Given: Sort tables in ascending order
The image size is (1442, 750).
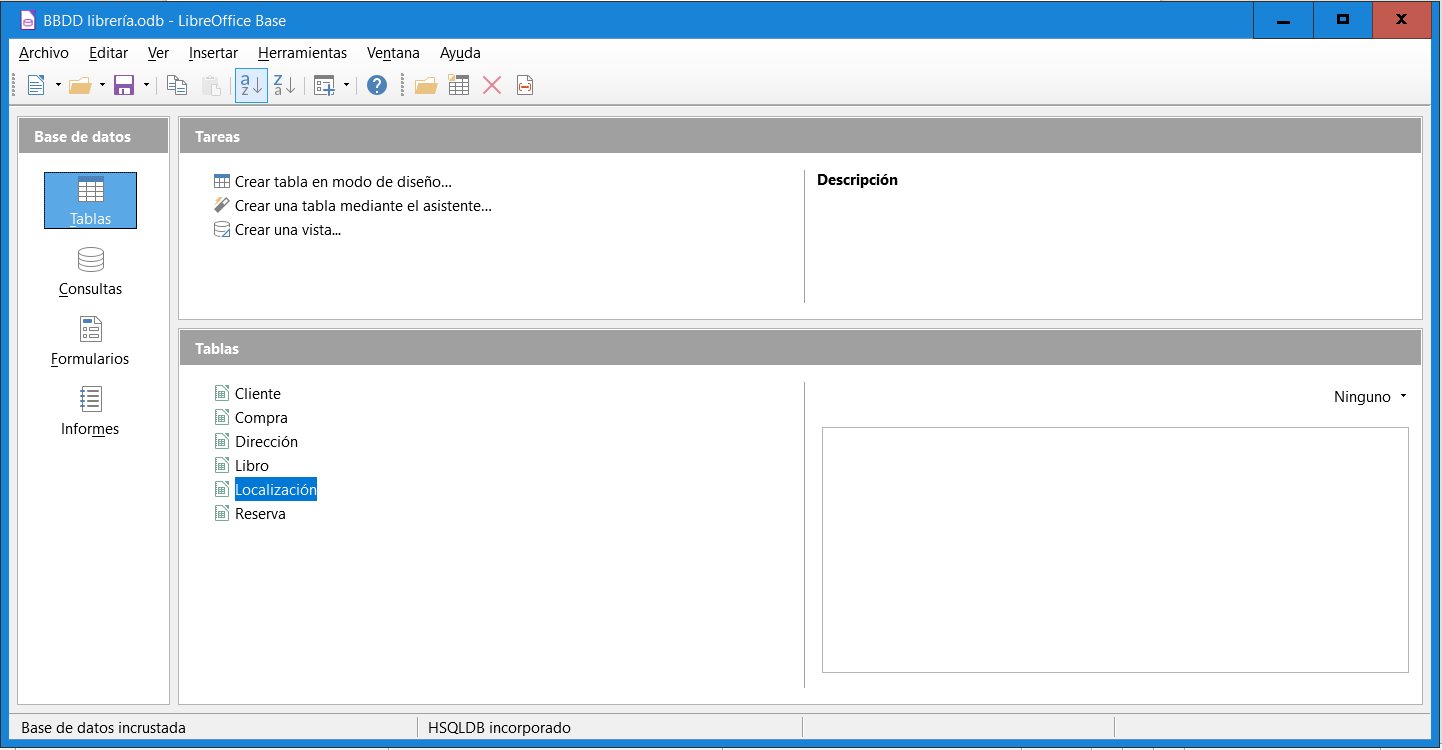Looking at the screenshot, I should pyautogui.click(x=251, y=86).
